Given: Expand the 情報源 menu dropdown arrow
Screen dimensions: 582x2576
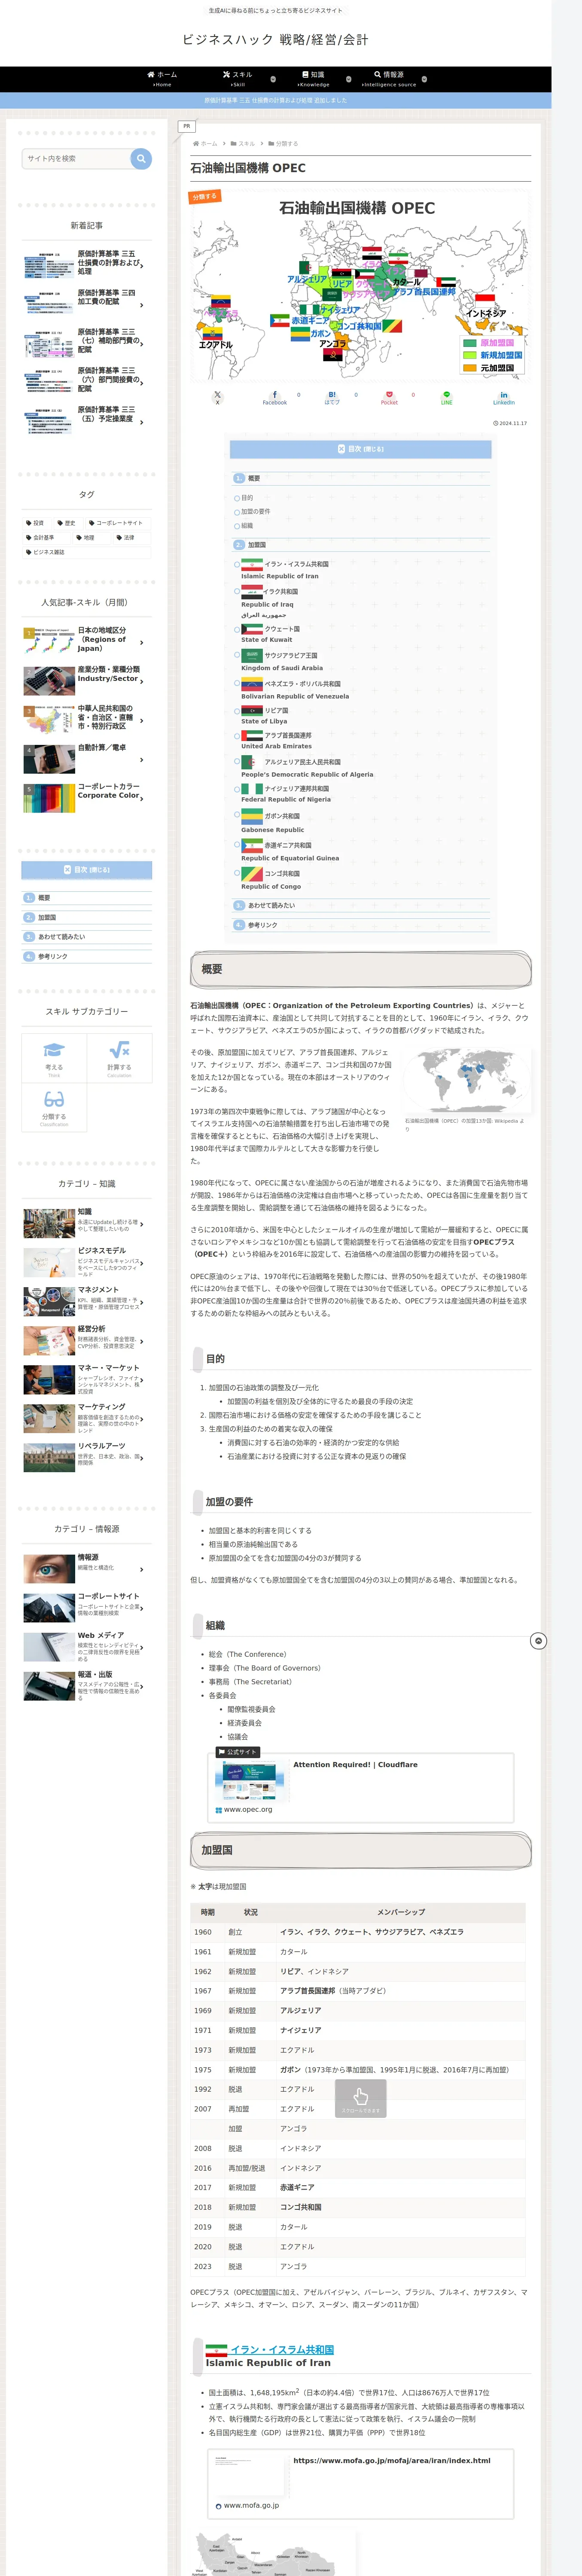Looking at the screenshot, I should pos(424,79).
